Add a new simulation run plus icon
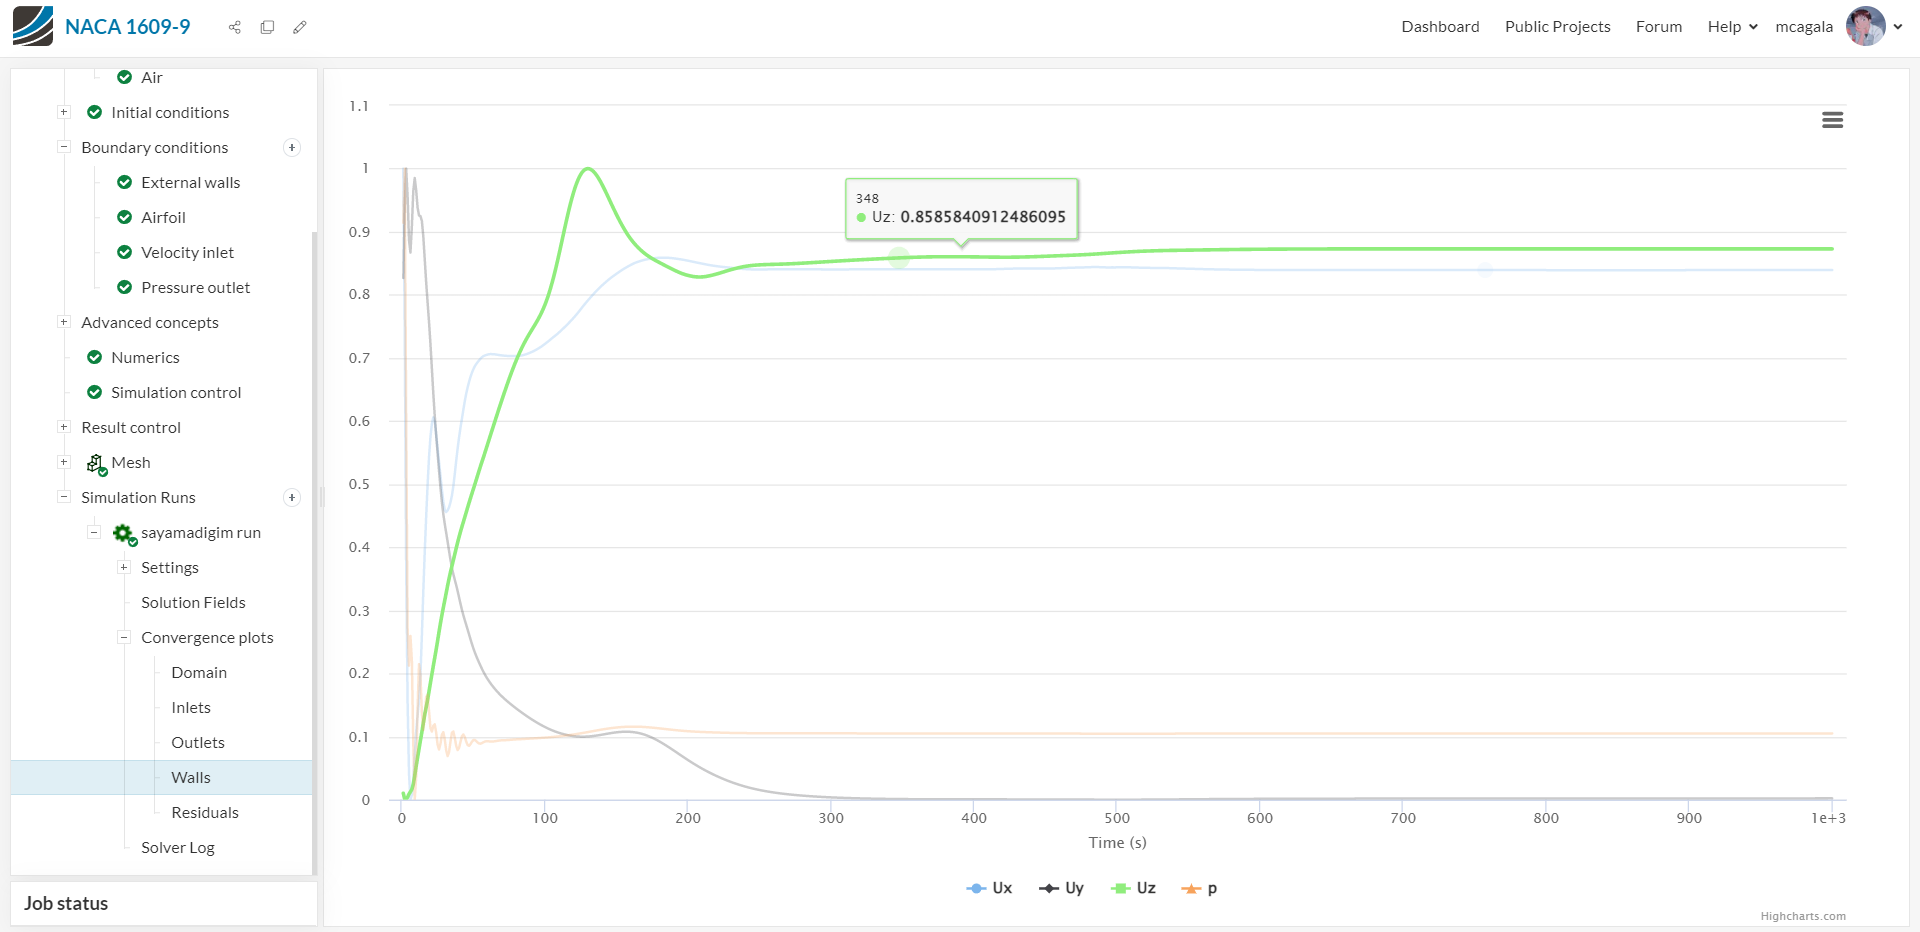Image resolution: width=1920 pixels, height=932 pixels. tap(292, 498)
